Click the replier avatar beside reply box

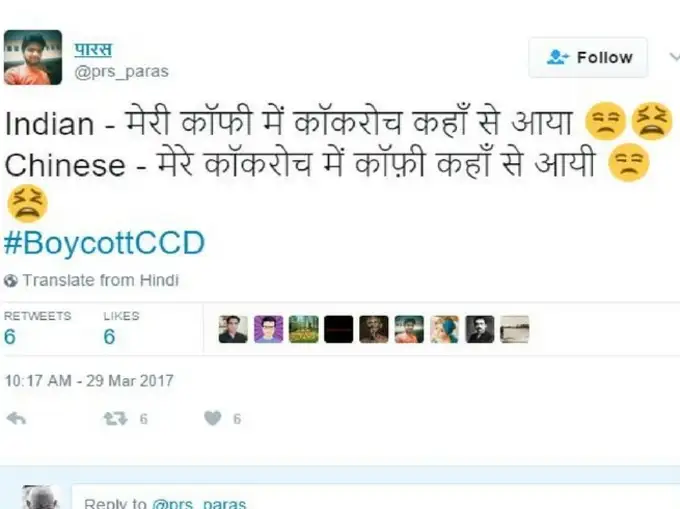(x=41, y=498)
